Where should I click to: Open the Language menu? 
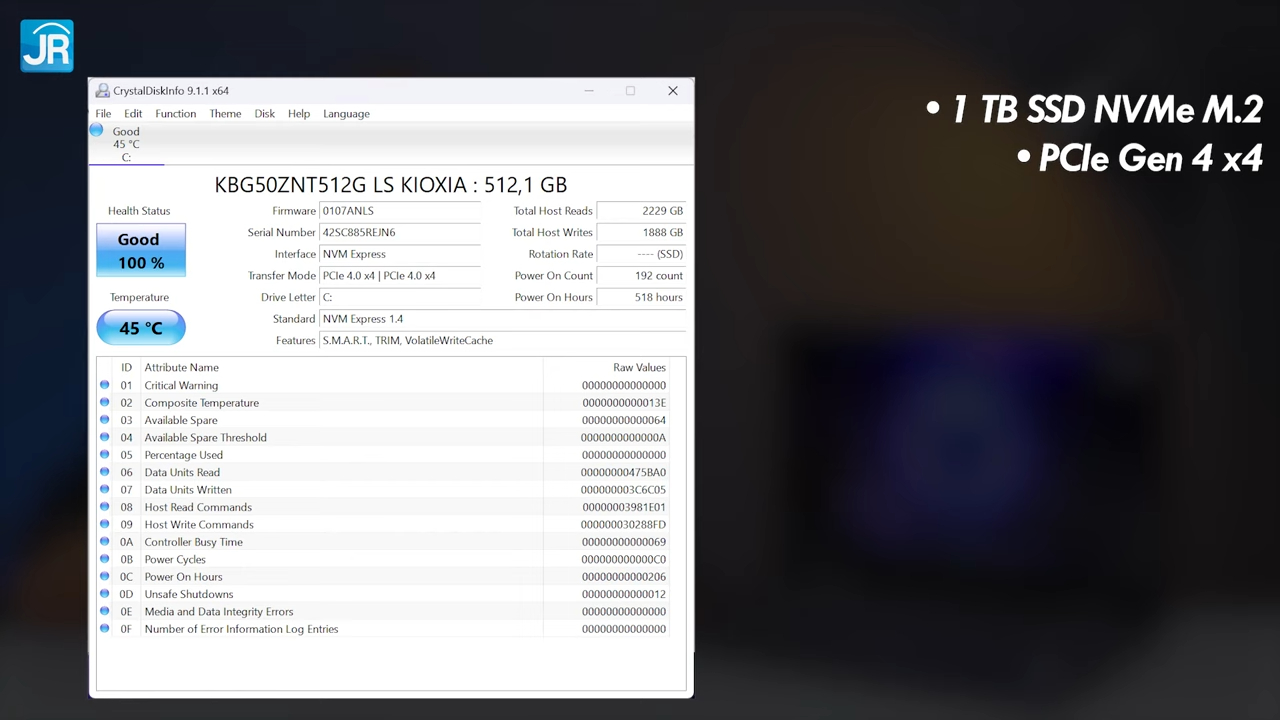346,114
